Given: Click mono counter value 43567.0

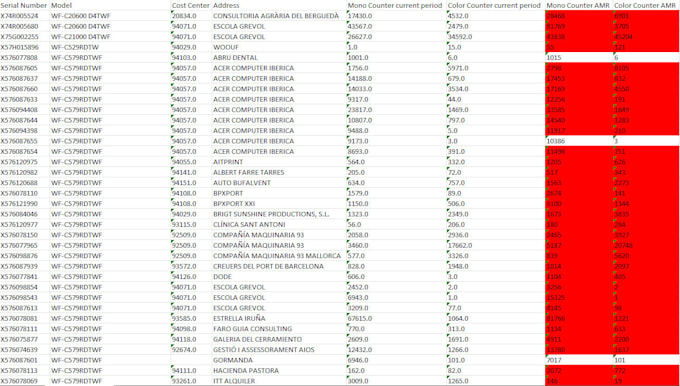Looking at the screenshot, I should pyautogui.click(x=360, y=26).
